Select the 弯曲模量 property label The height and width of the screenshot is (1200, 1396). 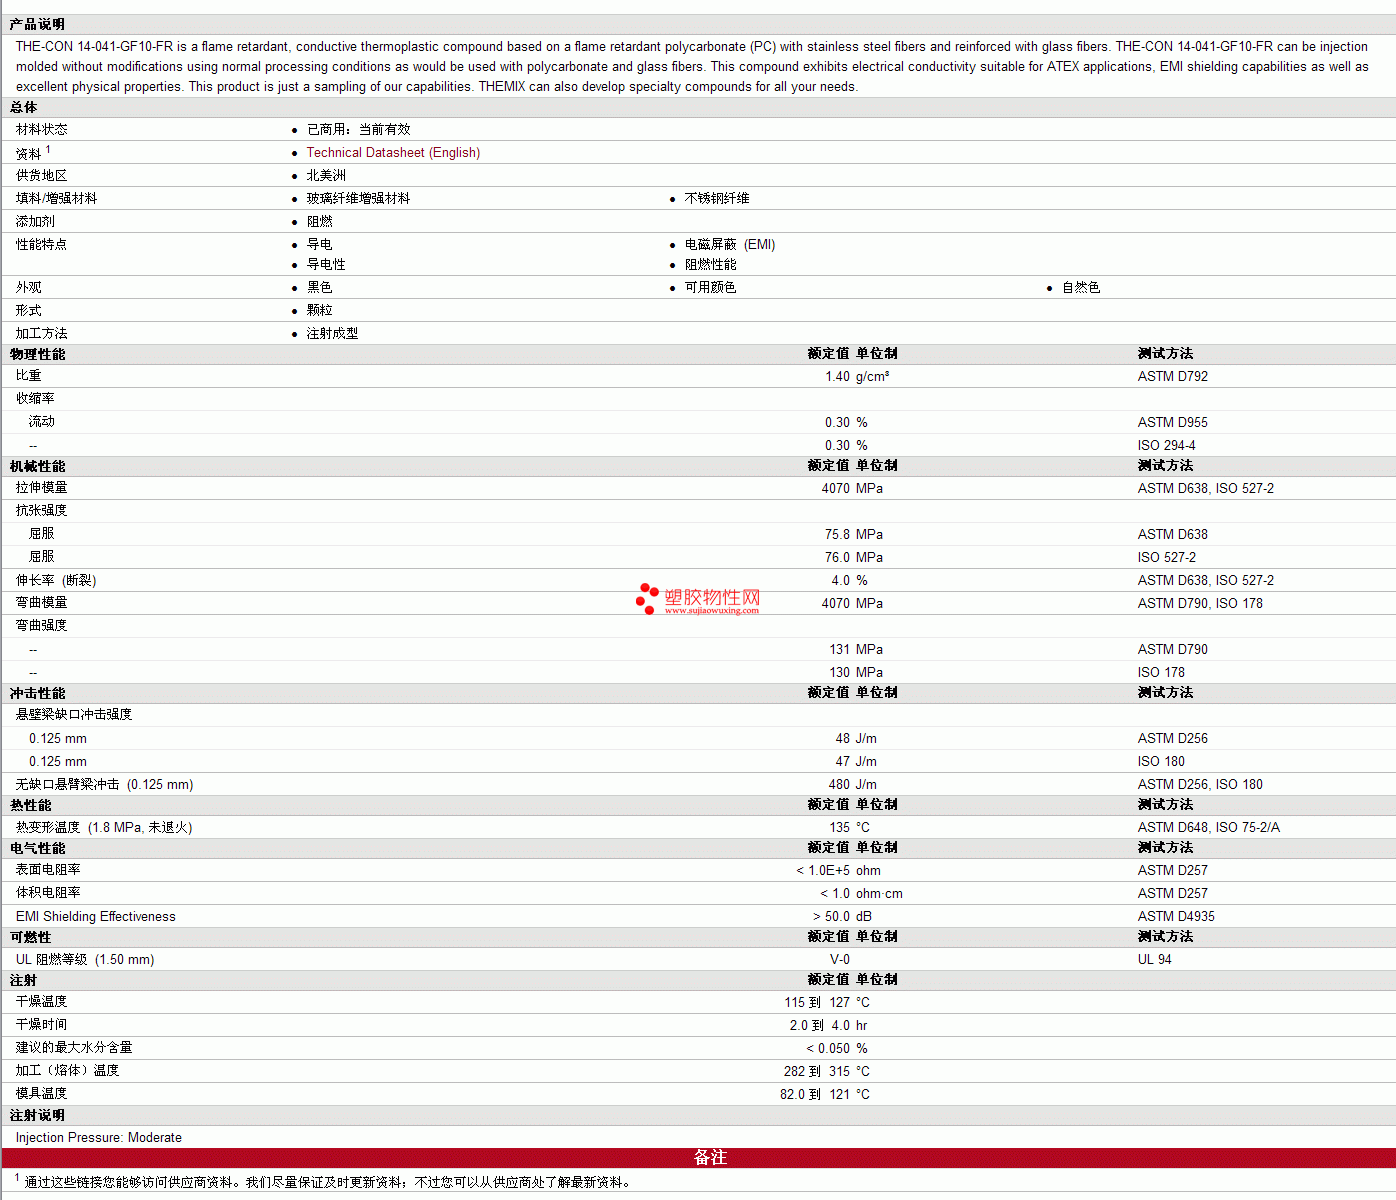[x=41, y=603]
